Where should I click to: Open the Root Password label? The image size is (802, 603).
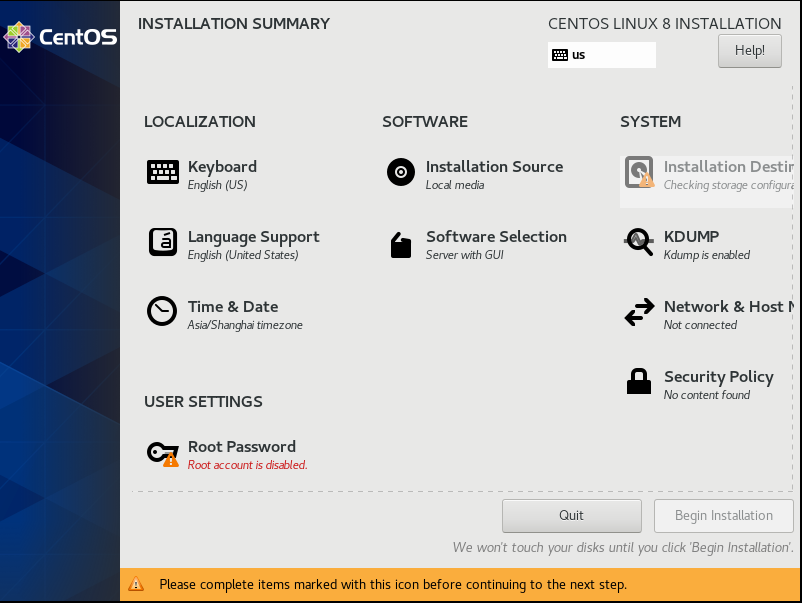tap(241, 446)
